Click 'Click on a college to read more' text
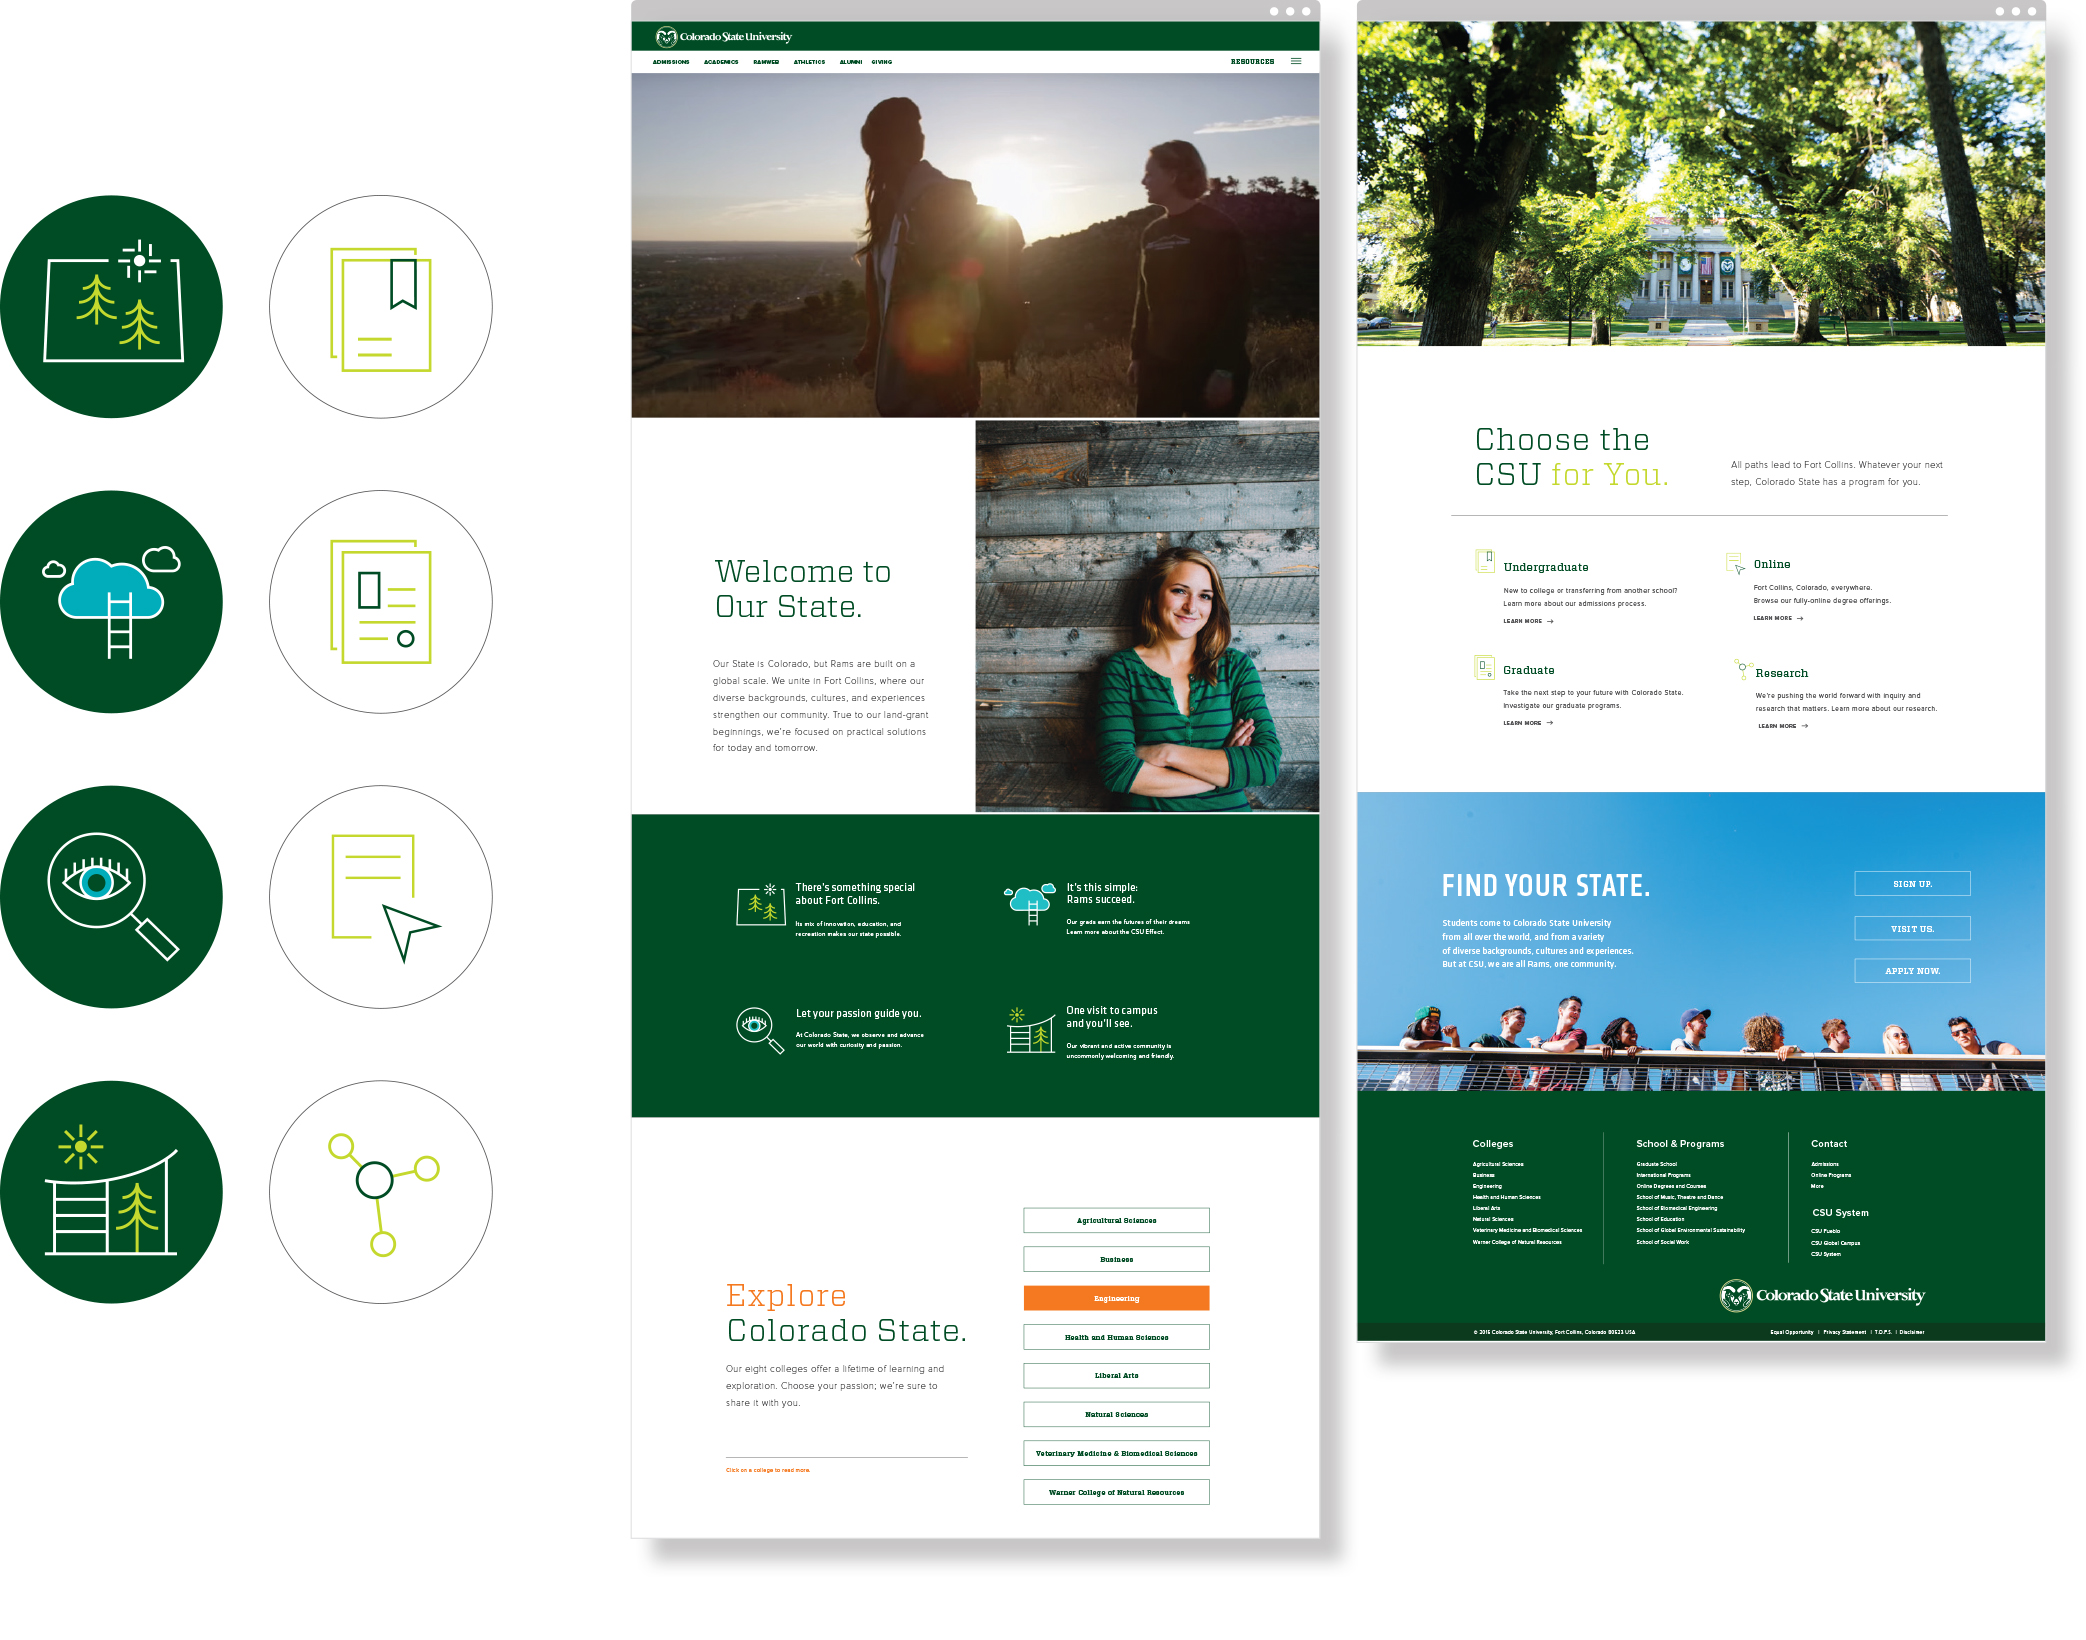The width and height of the screenshot is (2086, 1640). point(768,1470)
